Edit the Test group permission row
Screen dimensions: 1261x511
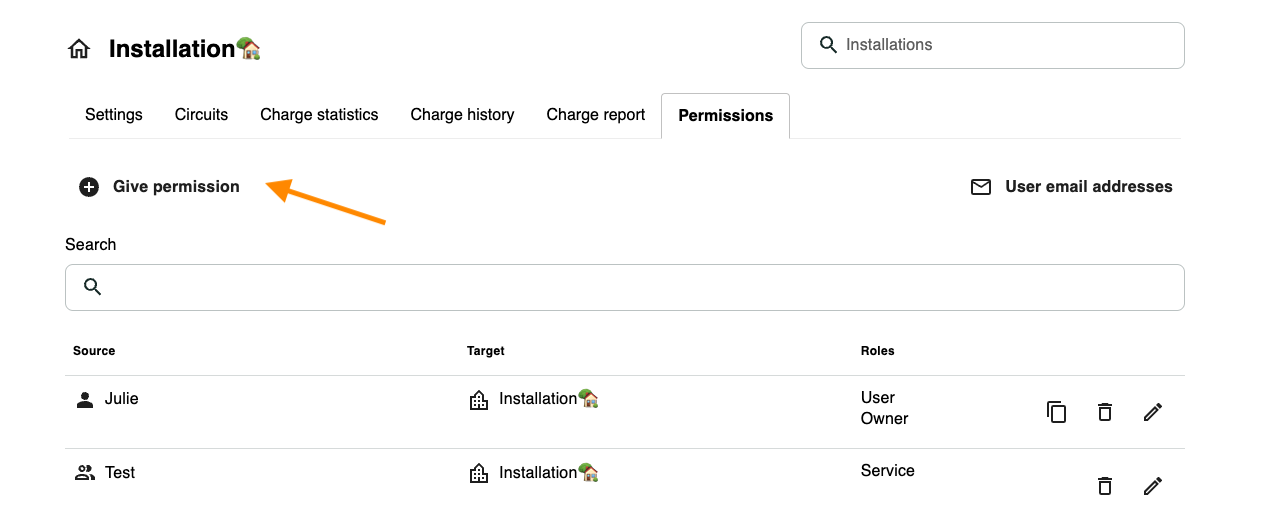coord(1153,486)
